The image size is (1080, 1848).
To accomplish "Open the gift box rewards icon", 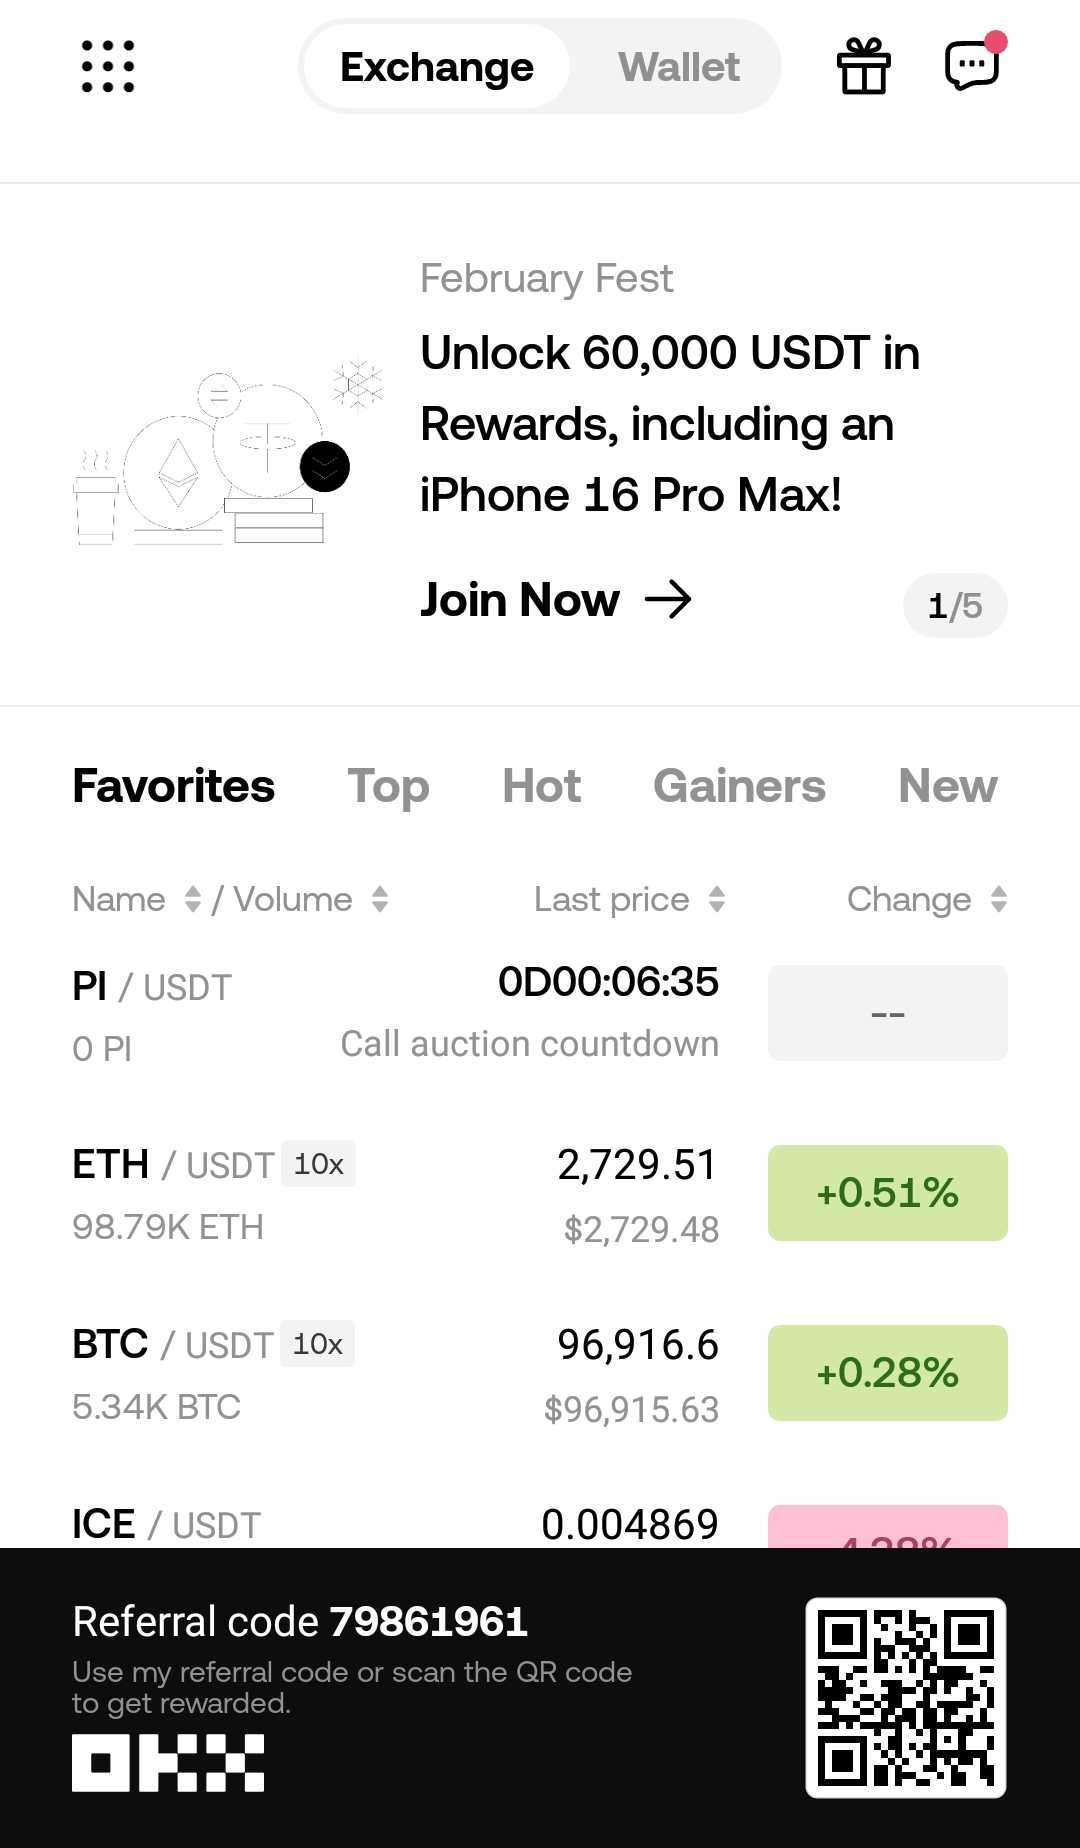I will 863,66.
